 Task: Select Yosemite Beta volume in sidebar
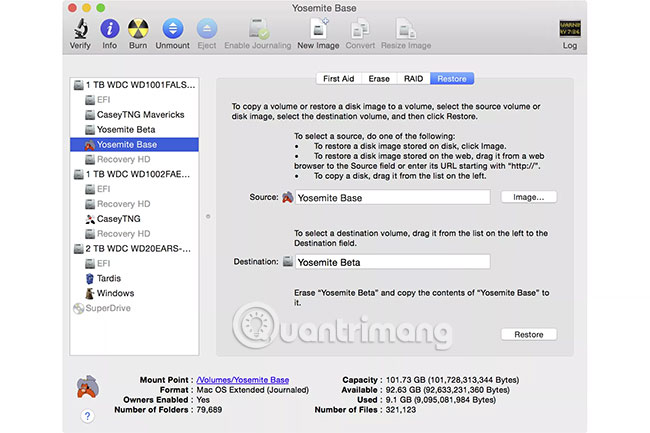pyautogui.click(x=134, y=130)
